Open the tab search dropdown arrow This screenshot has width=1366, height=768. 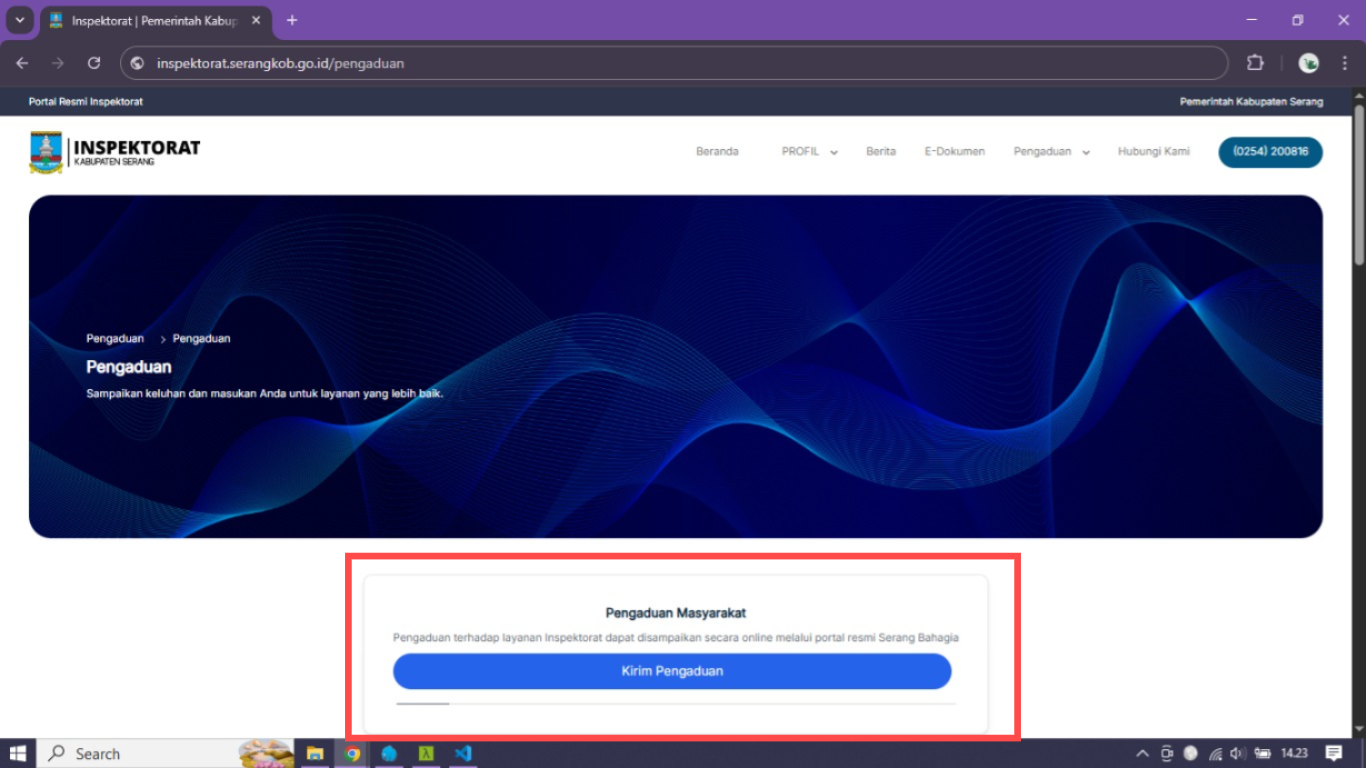coord(19,20)
